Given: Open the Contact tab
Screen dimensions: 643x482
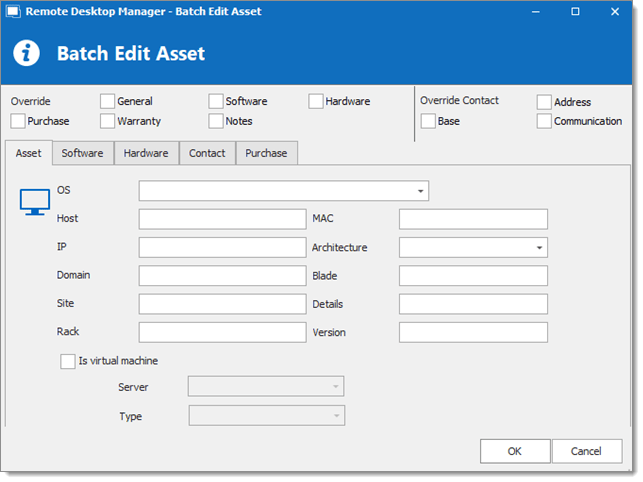Looking at the screenshot, I should [x=207, y=153].
